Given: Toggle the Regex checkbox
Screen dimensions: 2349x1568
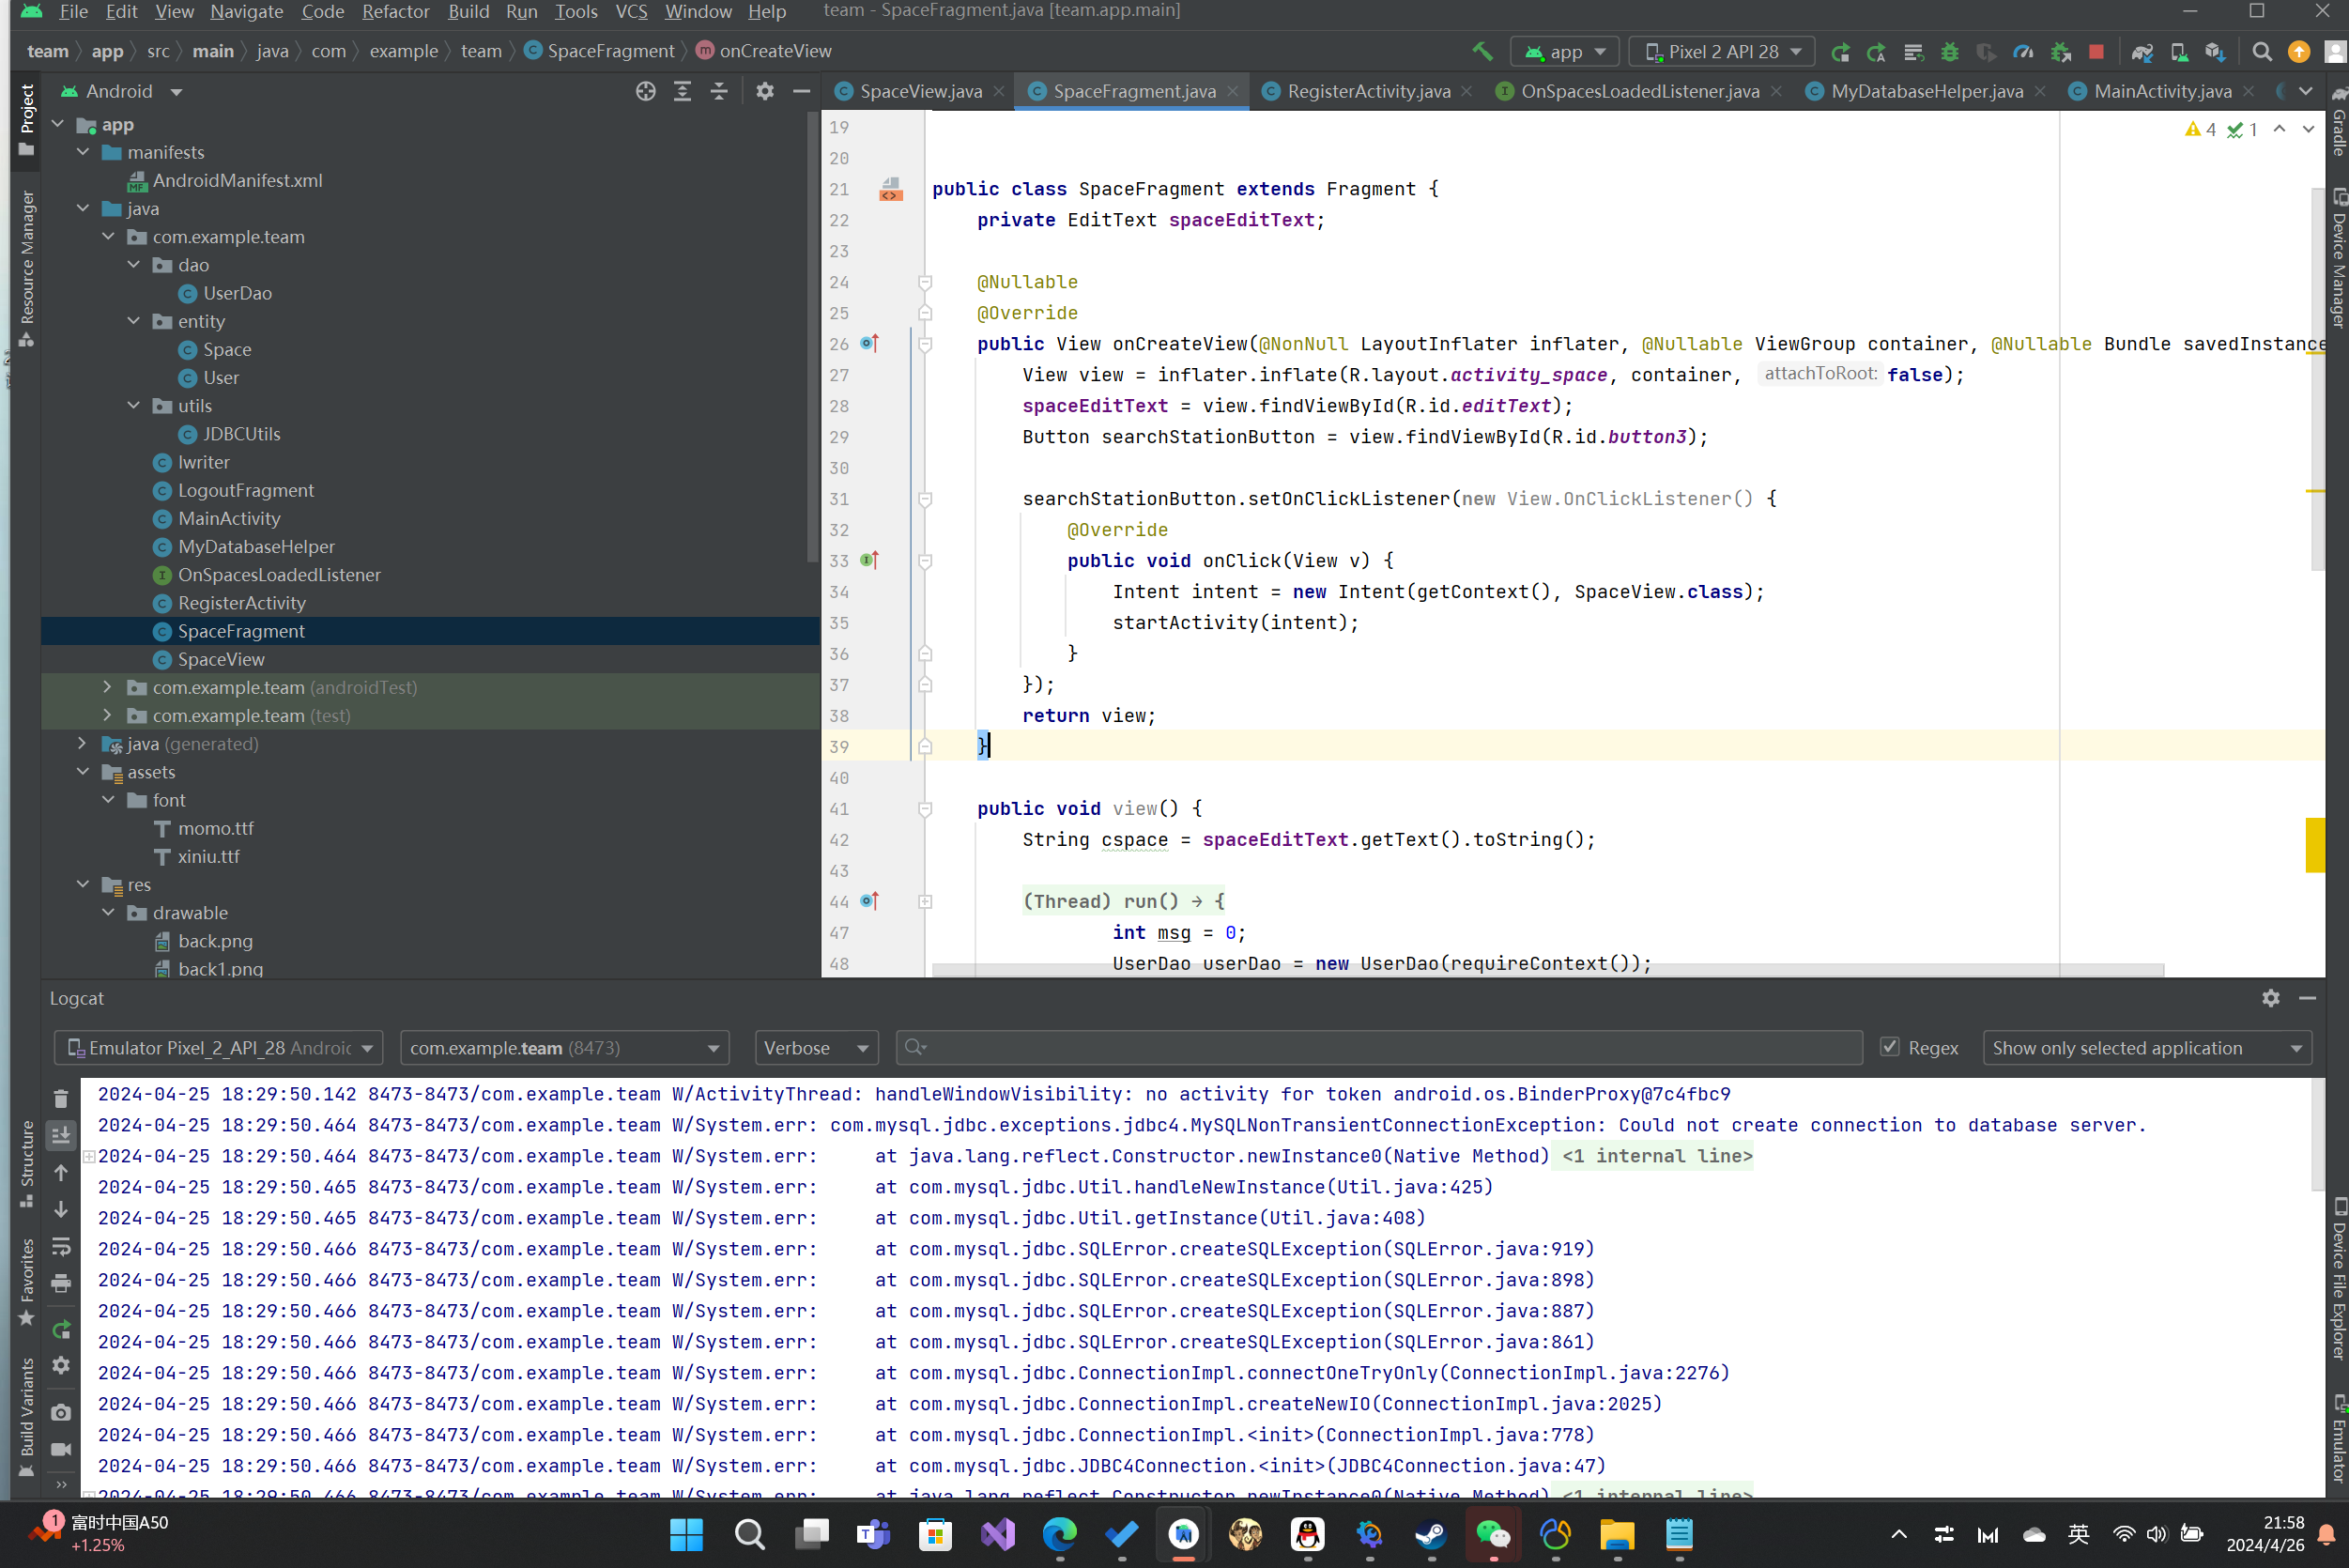Looking at the screenshot, I should point(1889,1047).
